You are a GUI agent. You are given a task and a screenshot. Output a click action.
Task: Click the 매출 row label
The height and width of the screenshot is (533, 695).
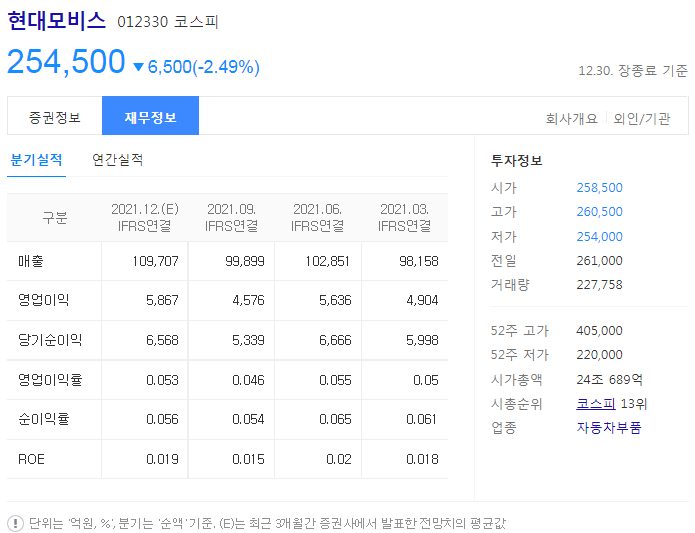coord(31,261)
